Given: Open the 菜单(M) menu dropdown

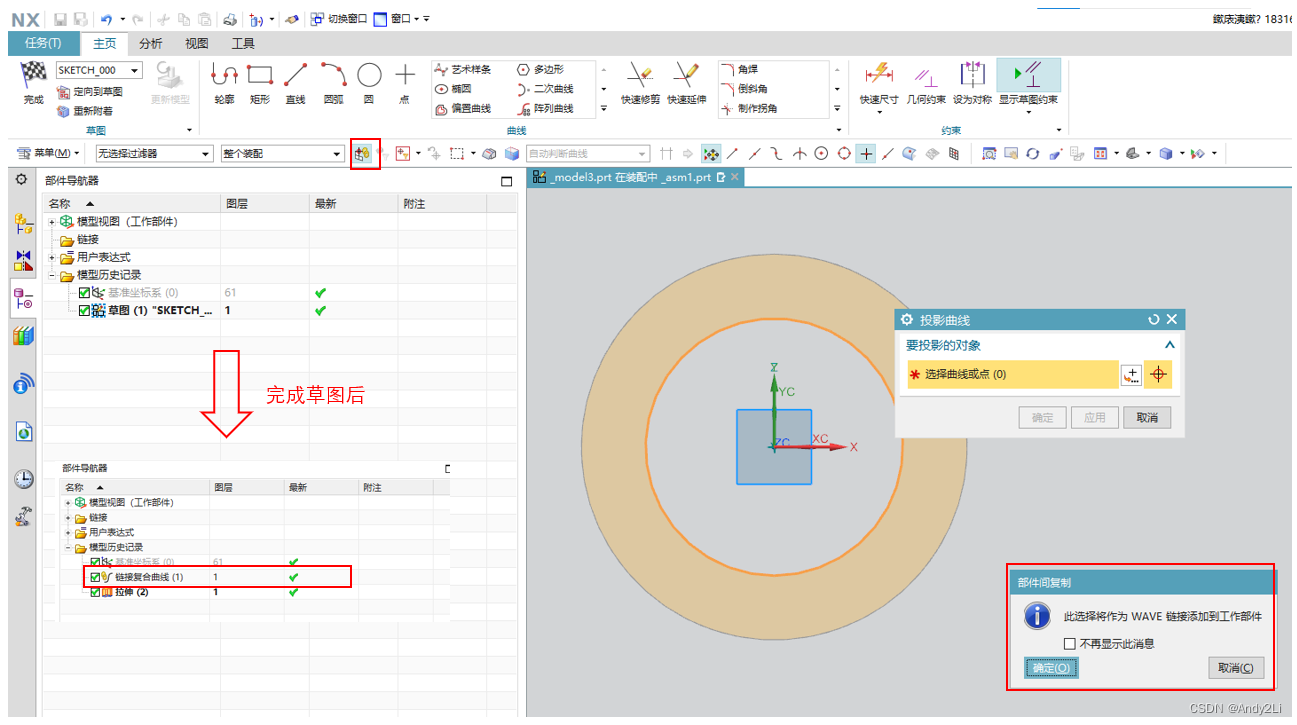Looking at the screenshot, I should pos(50,153).
